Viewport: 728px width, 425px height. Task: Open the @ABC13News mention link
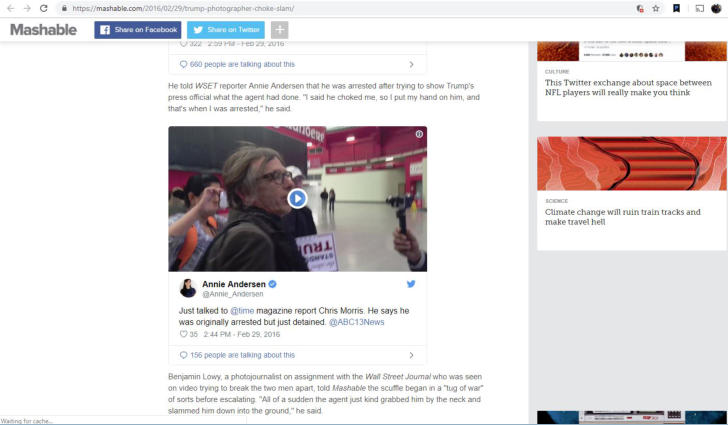click(x=356, y=322)
